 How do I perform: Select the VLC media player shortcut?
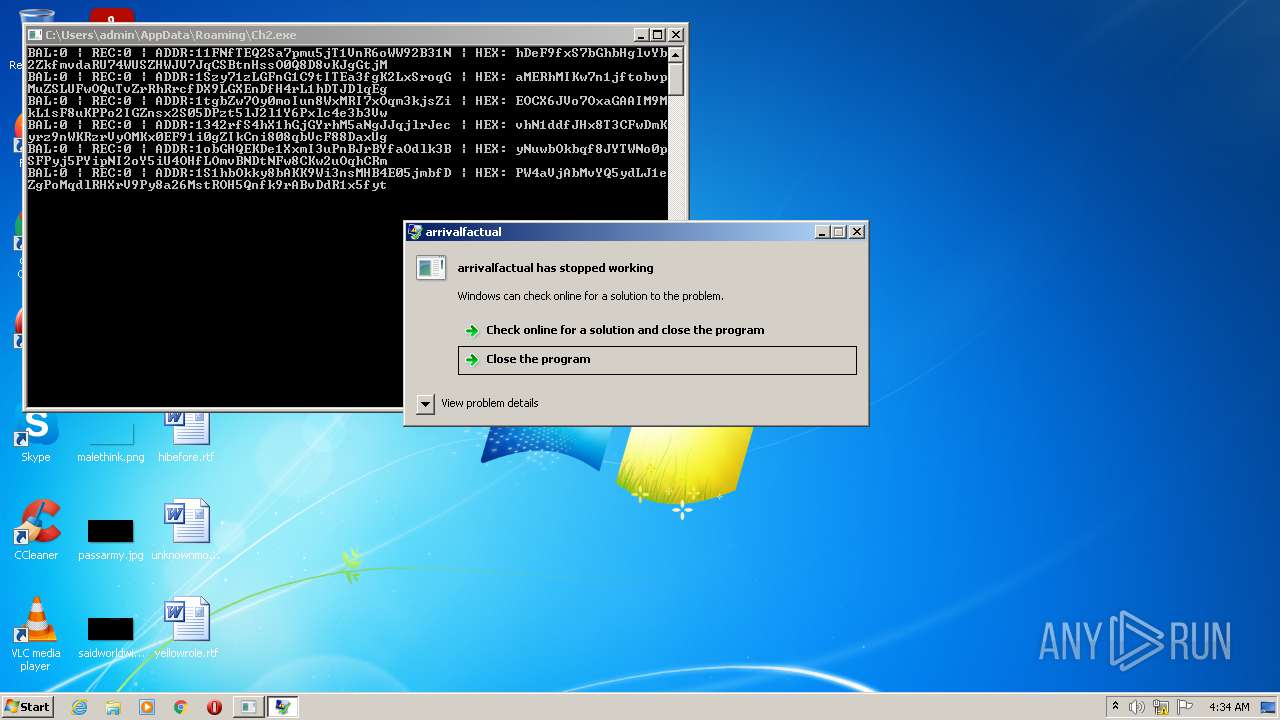pyautogui.click(x=36, y=634)
